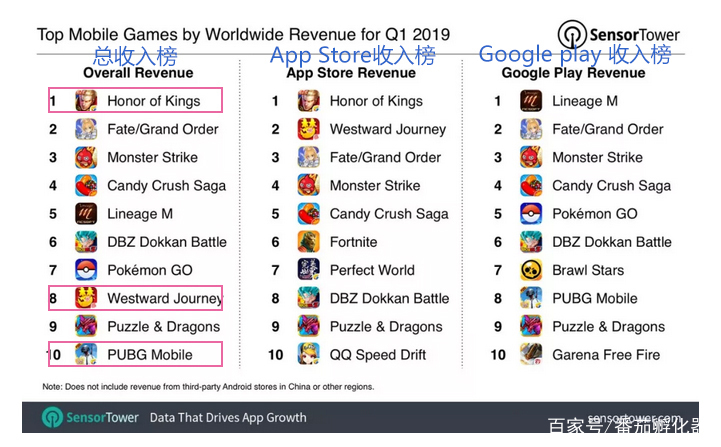The height and width of the screenshot is (447, 721).
Task: Click the highlighted Westward Journey row in Overall
Action: [x=135, y=298]
